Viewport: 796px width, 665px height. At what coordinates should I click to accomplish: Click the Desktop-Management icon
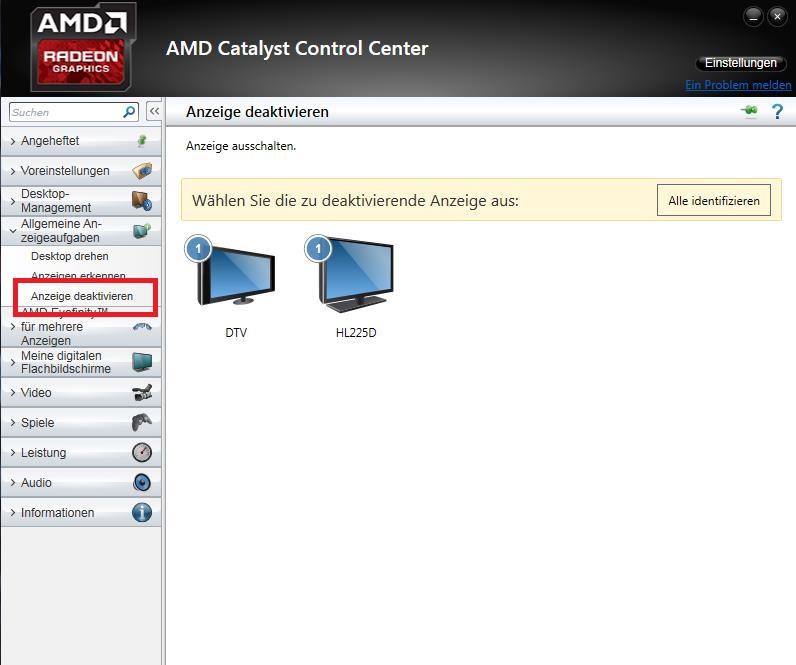coord(142,201)
